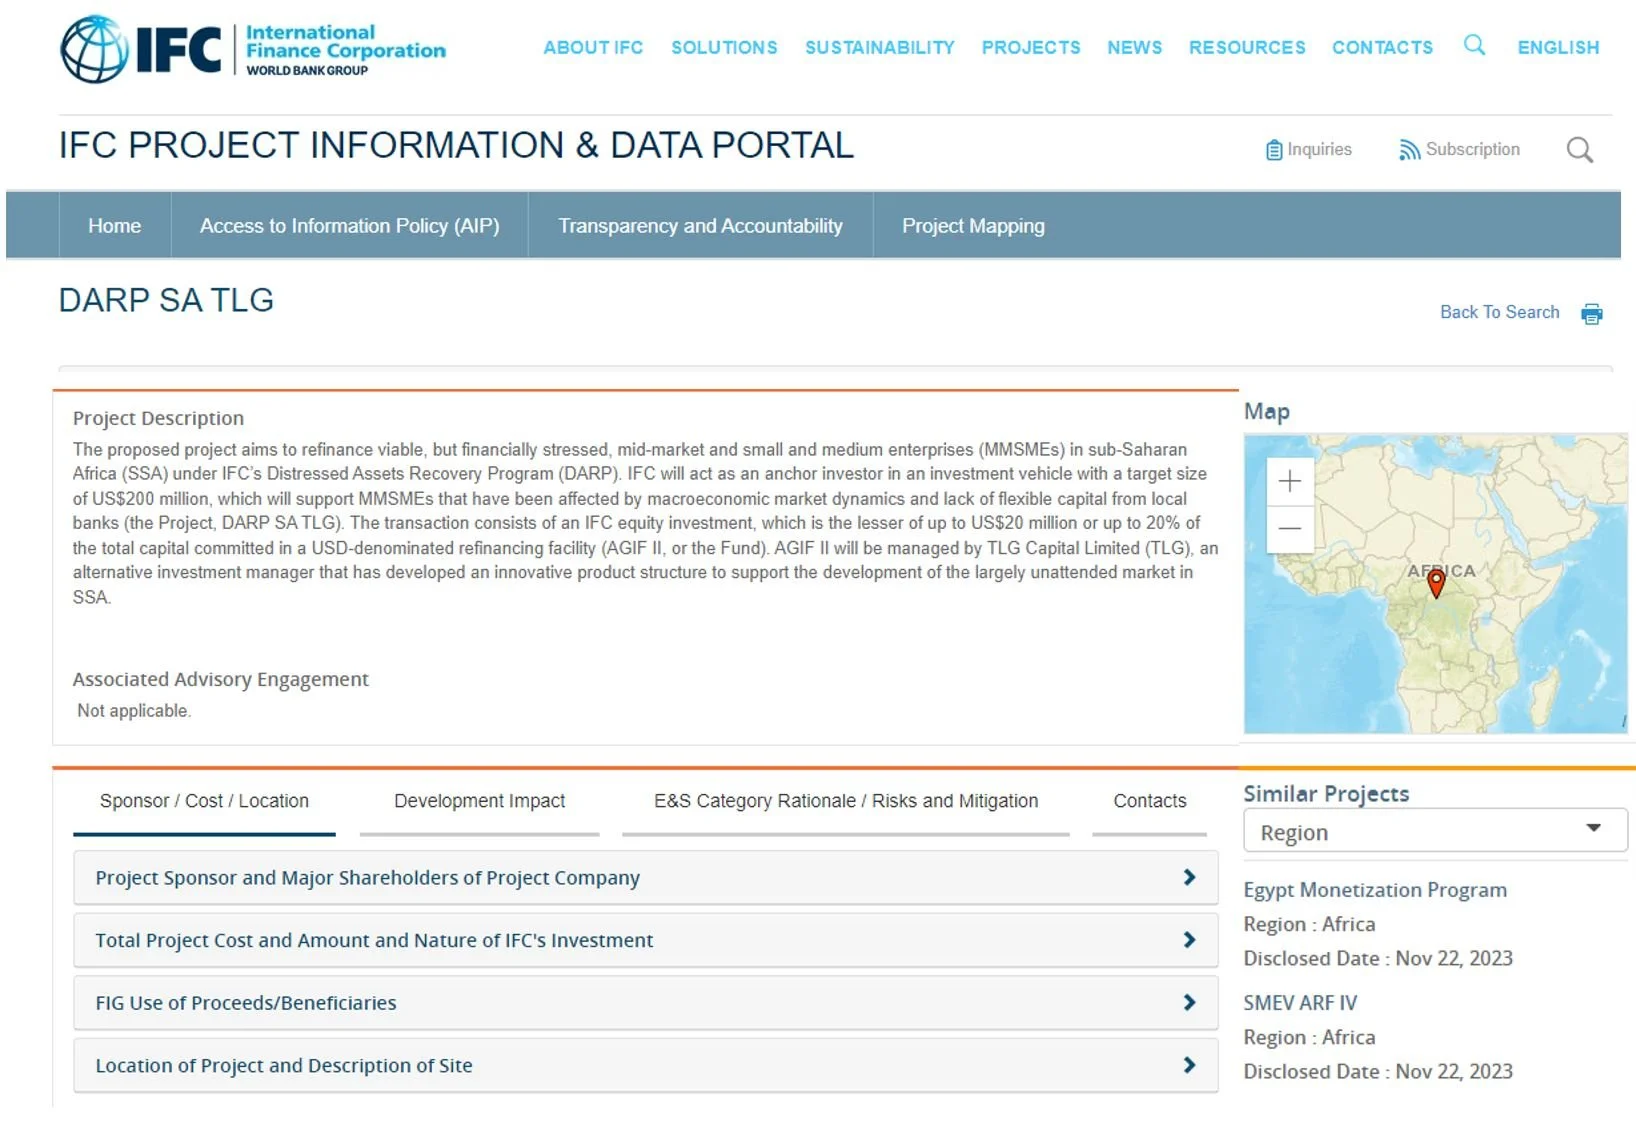Open the ABOUT IFC menu
1636x1142 pixels.
pyautogui.click(x=593, y=47)
